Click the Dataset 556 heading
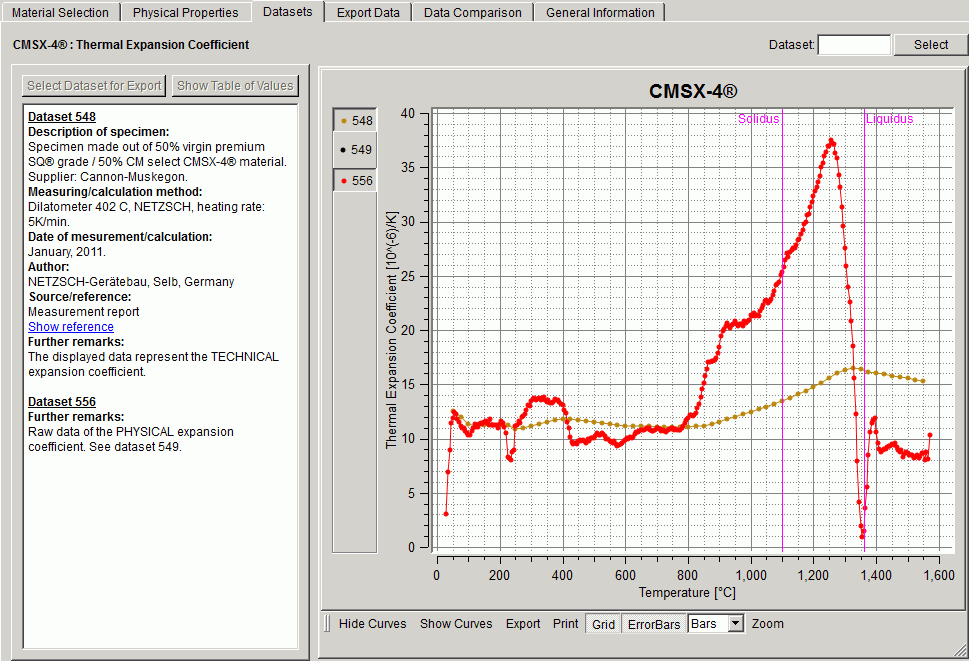969x661 pixels. [62, 402]
